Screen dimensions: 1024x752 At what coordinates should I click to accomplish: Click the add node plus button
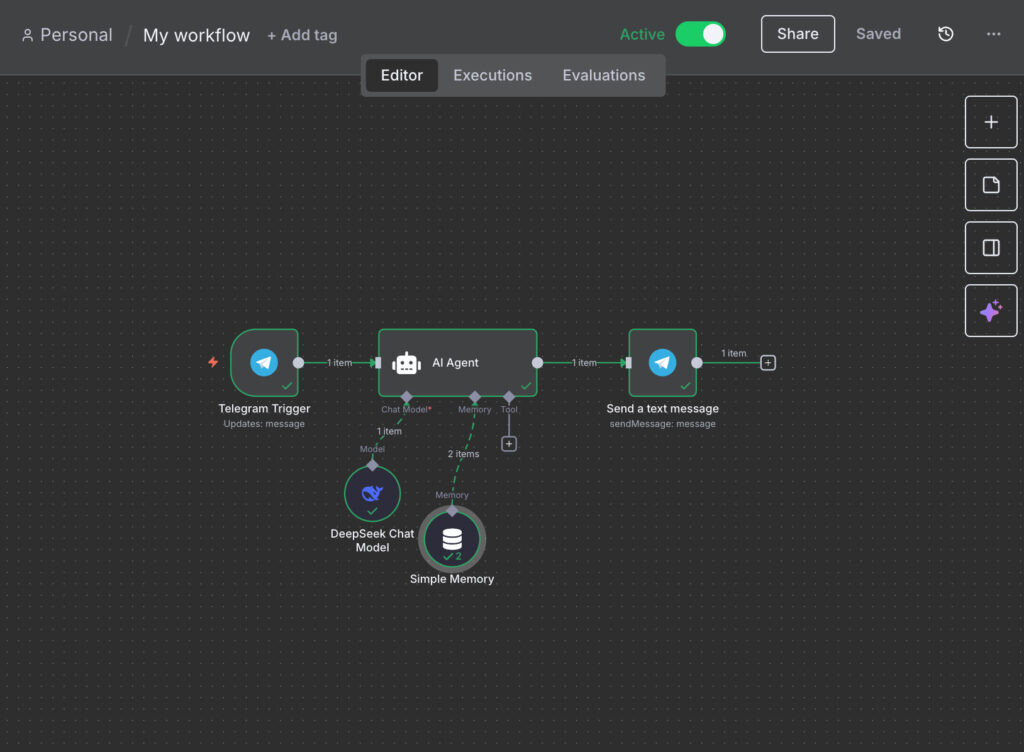(x=990, y=122)
